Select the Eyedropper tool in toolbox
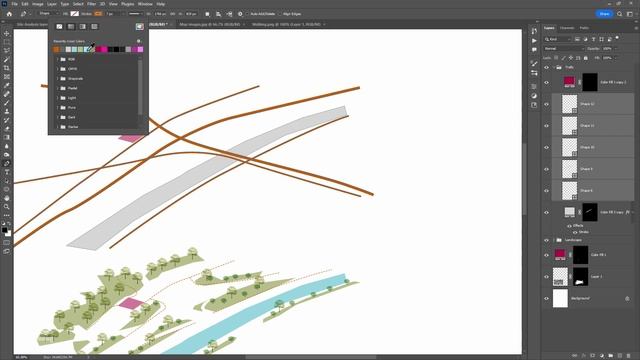Viewport: 640px width, 360px height. [7, 85]
